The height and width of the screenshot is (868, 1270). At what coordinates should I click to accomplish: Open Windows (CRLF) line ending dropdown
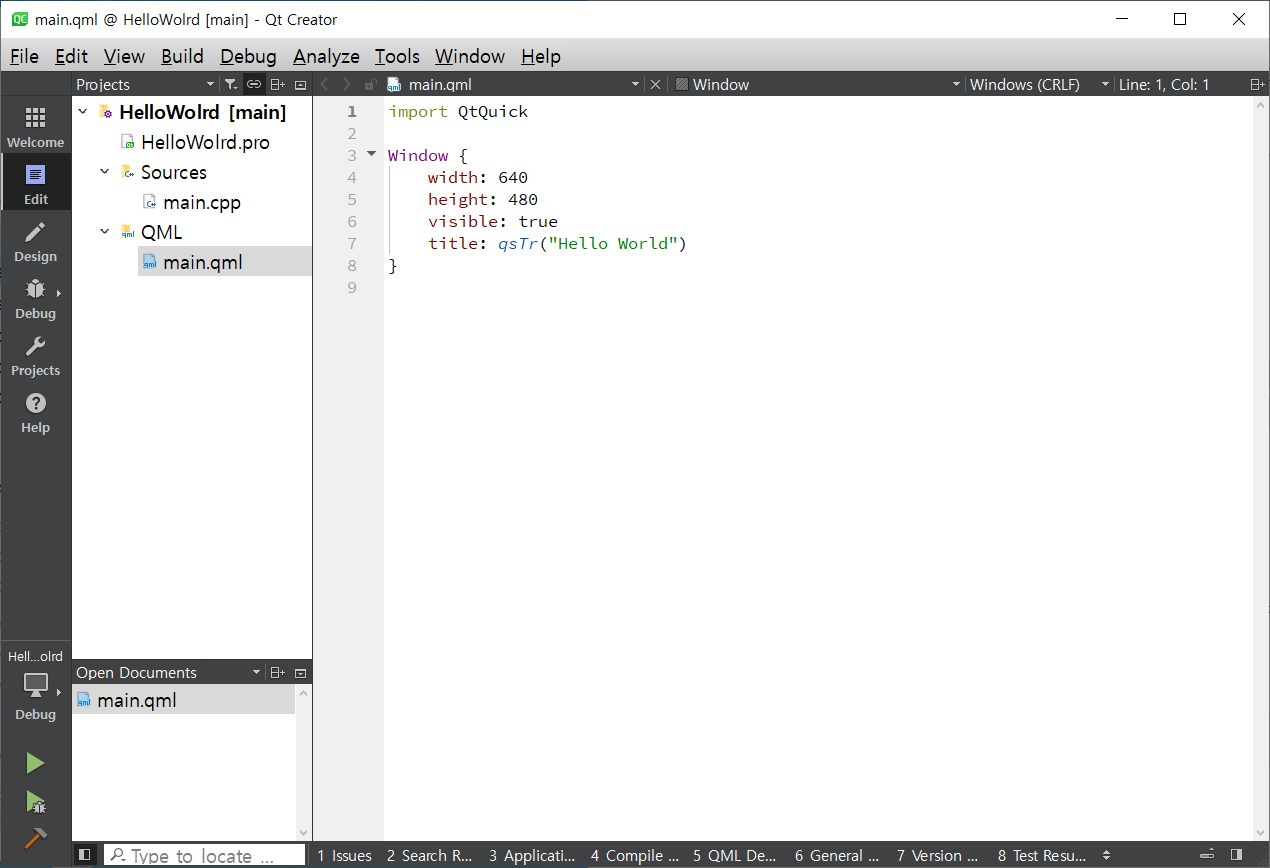(x=1039, y=85)
